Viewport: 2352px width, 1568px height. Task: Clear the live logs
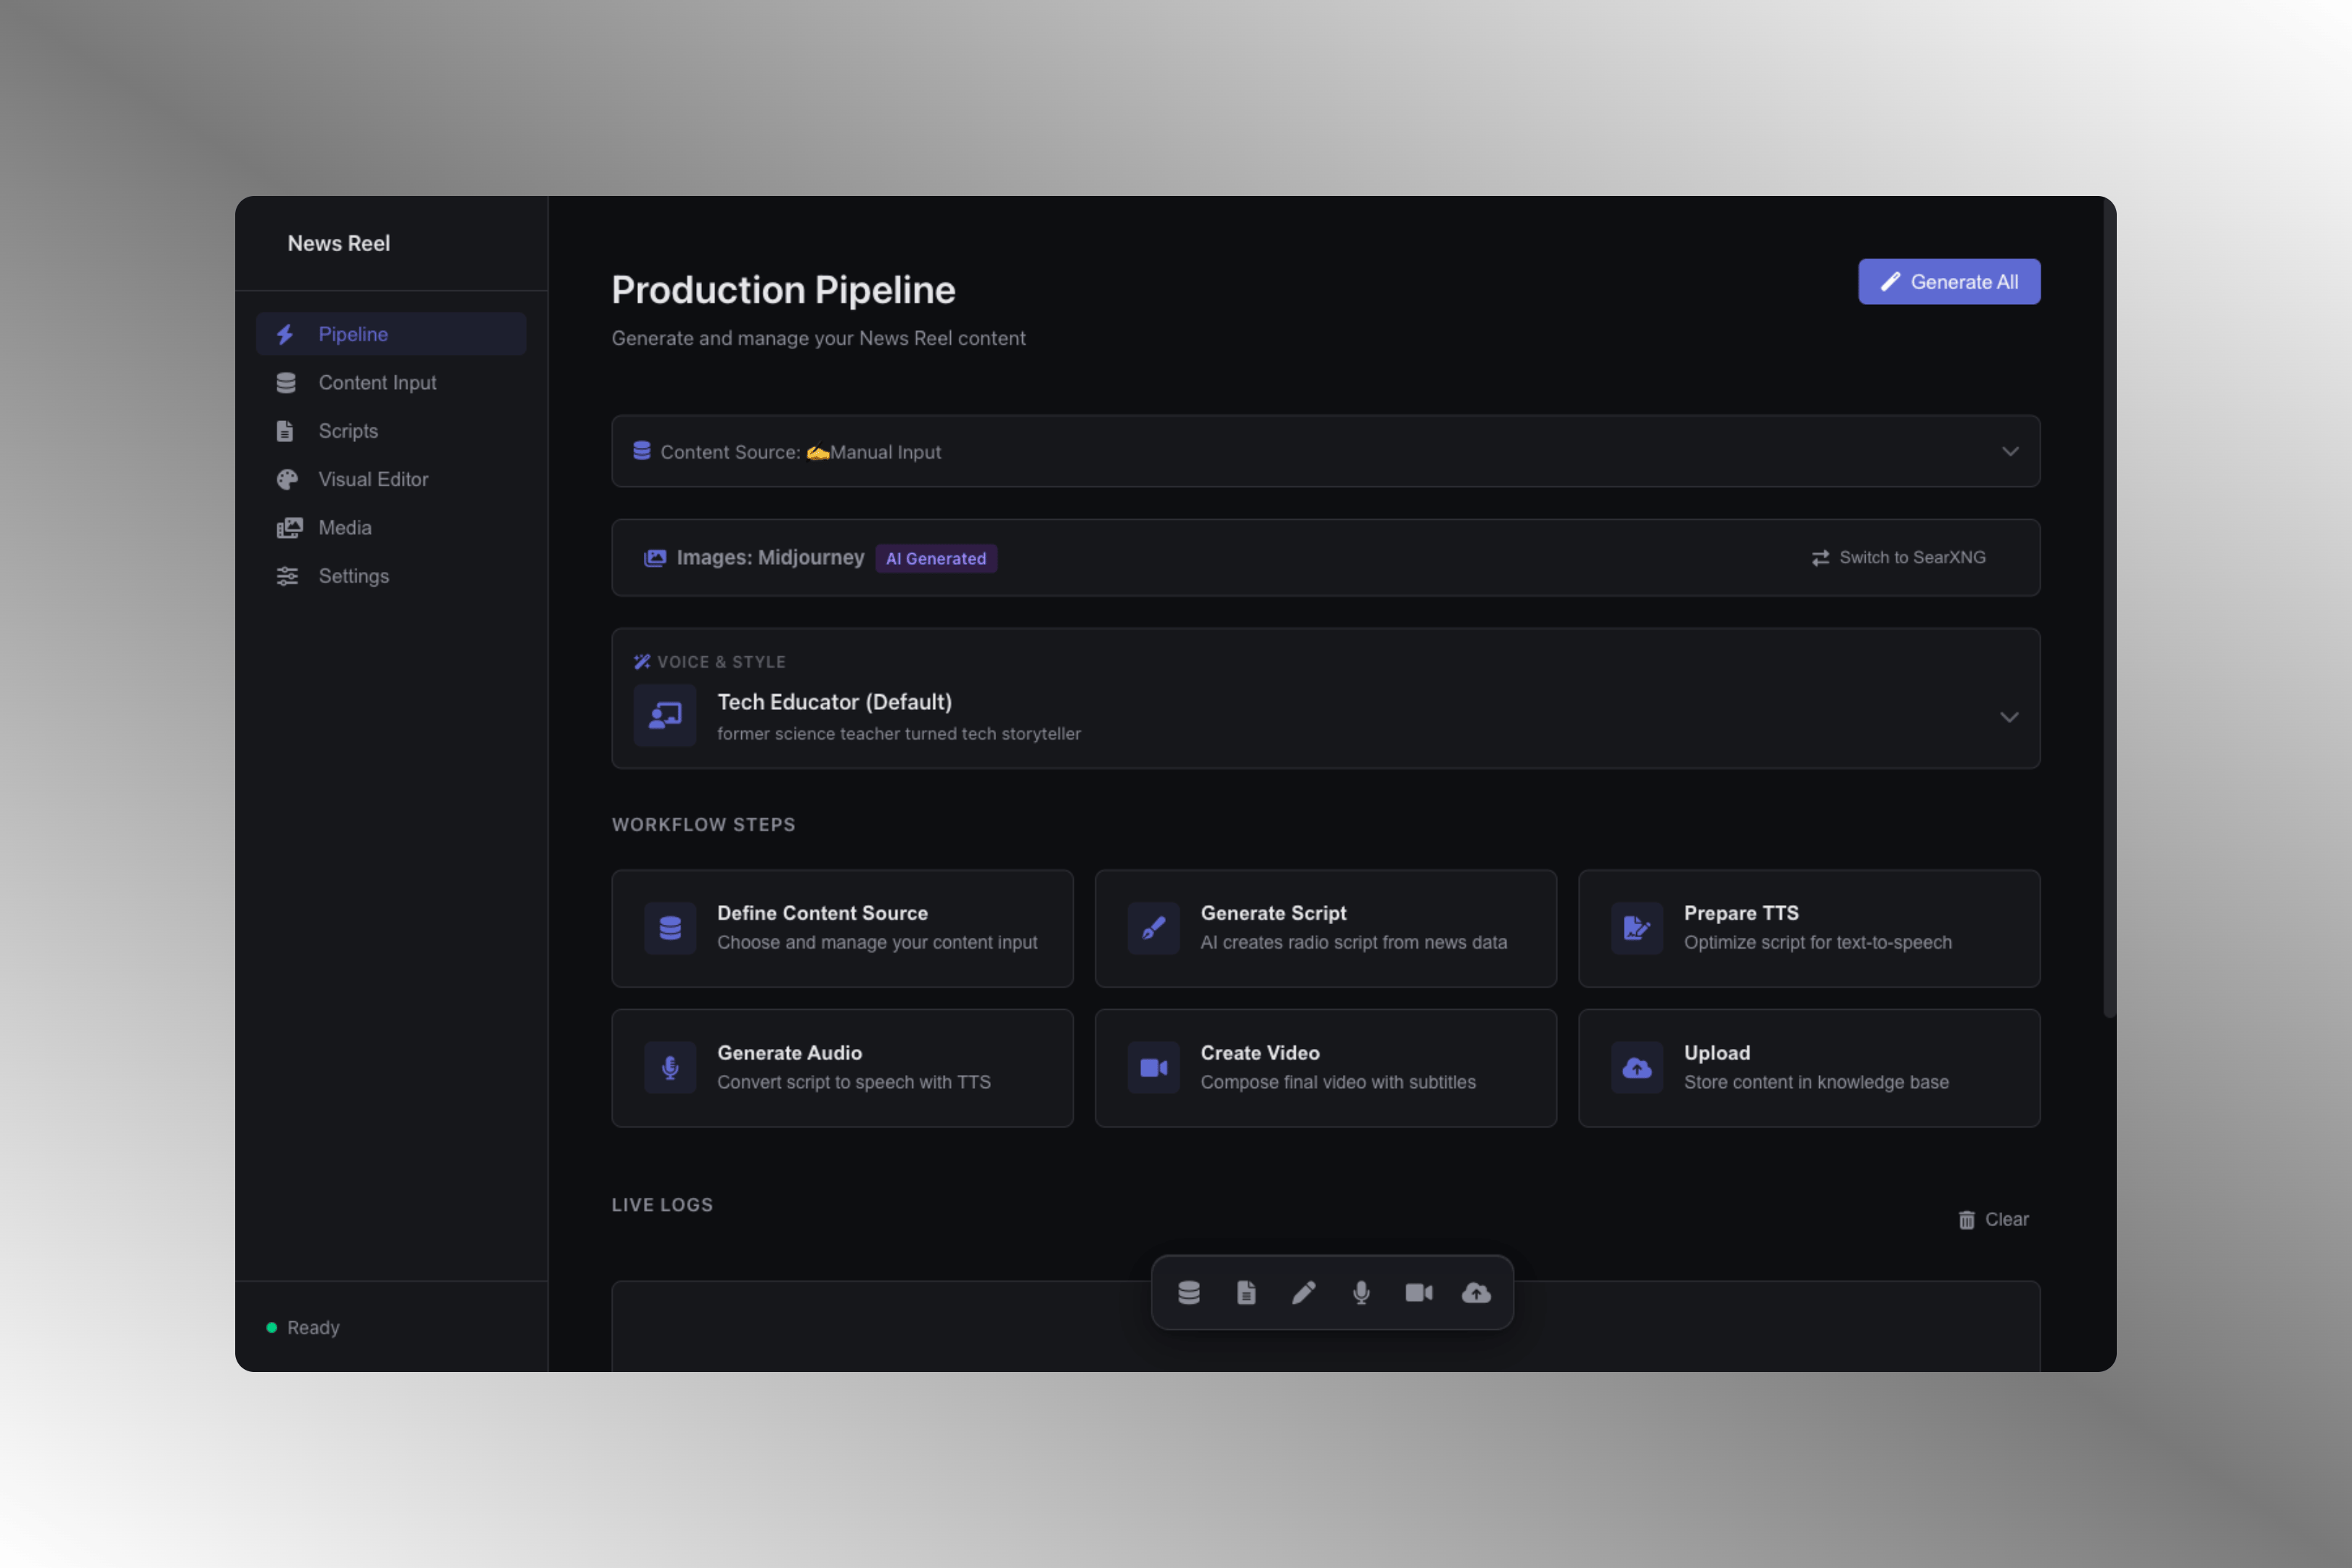[1992, 1219]
